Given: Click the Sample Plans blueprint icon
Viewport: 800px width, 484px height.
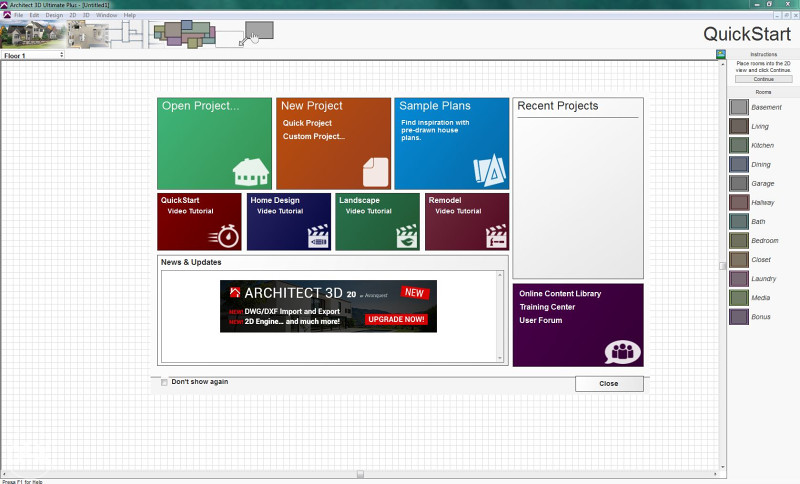Looking at the screenshot, I should coord(490,170).
